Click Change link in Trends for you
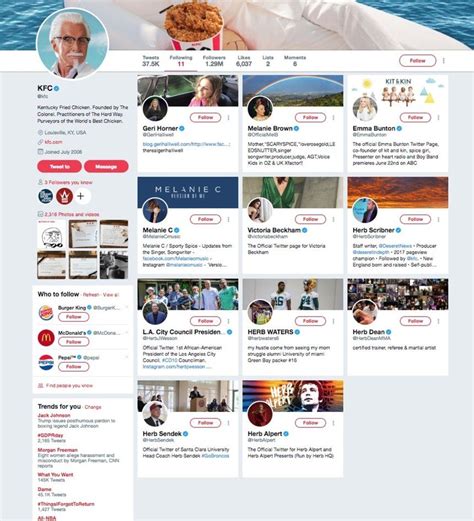Viewport: 474px width, 521px height. pos(93,407)
